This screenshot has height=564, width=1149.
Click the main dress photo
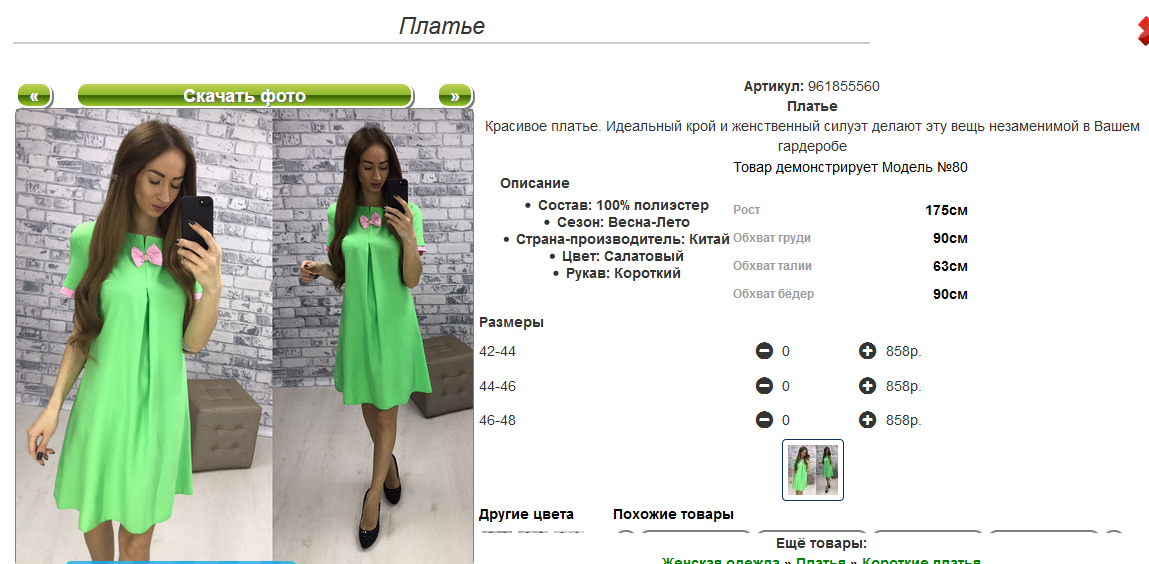pyautogui.click(x=245, y=336)
